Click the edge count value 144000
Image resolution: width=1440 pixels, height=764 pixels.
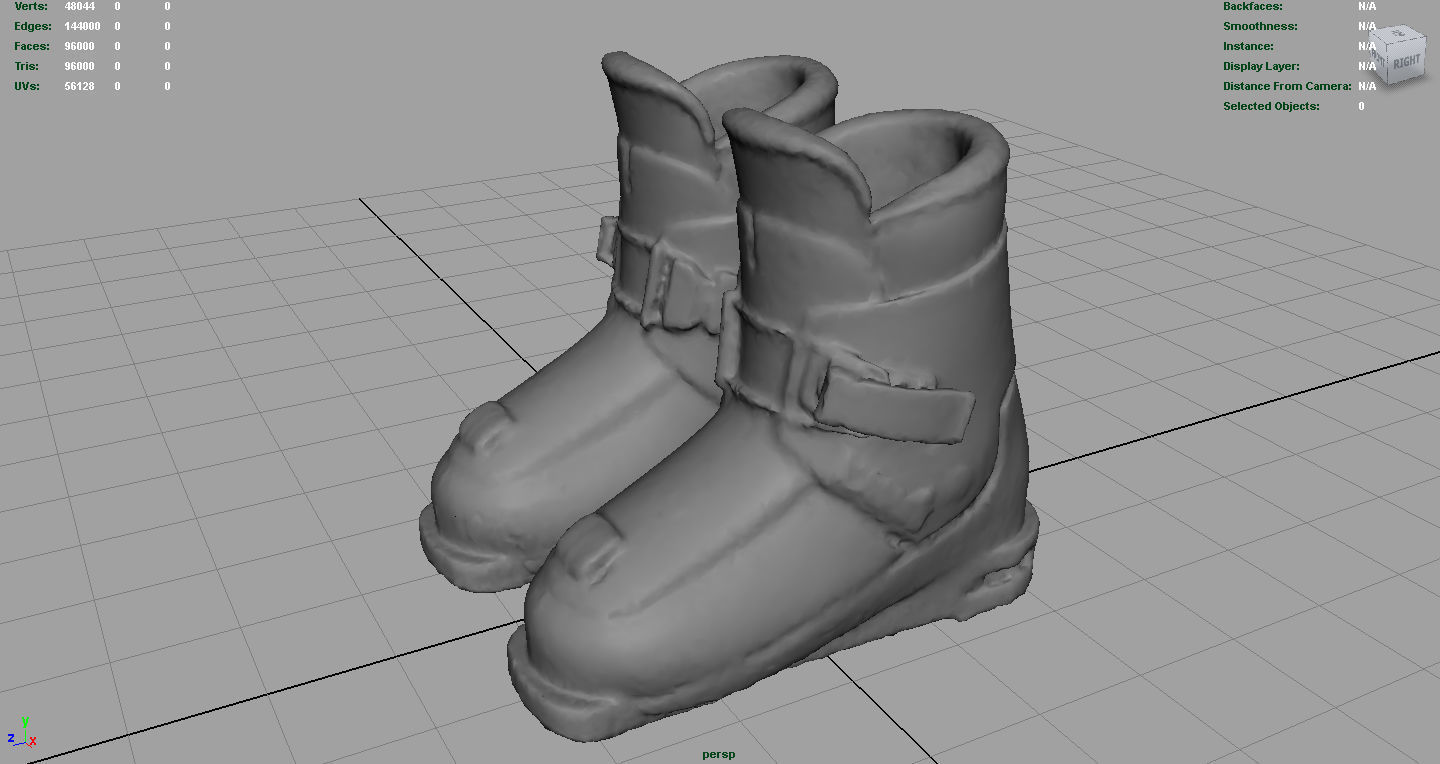(82, 26)
